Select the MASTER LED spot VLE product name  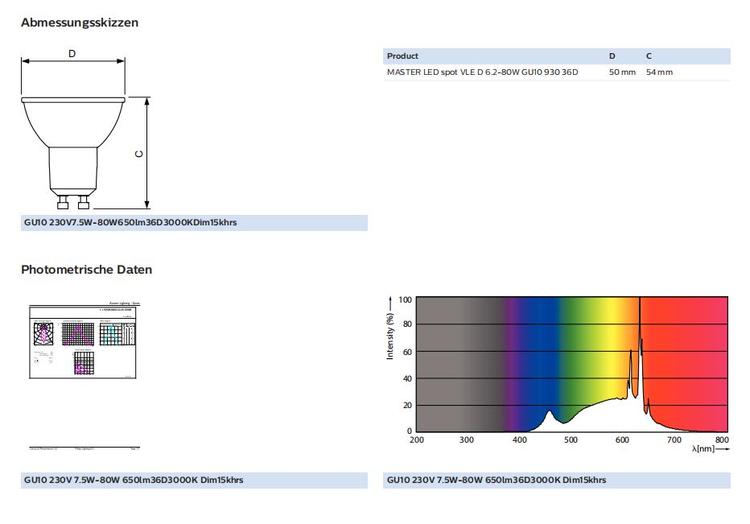(x=482, y=73)
